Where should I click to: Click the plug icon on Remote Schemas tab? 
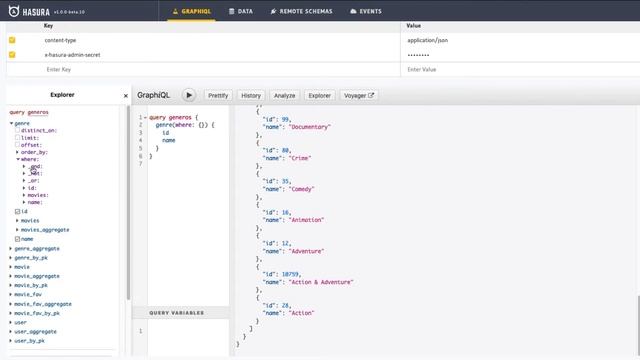tap(273, 11)
